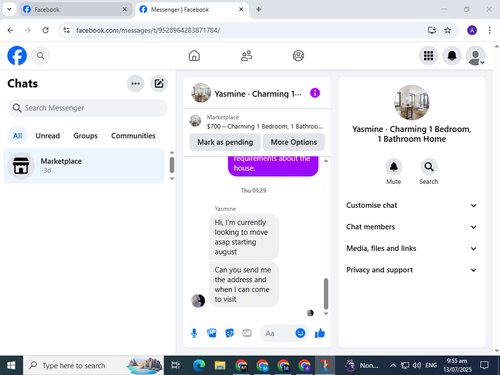
Task: View site information icon in address bar
Action: click(67, 30)
